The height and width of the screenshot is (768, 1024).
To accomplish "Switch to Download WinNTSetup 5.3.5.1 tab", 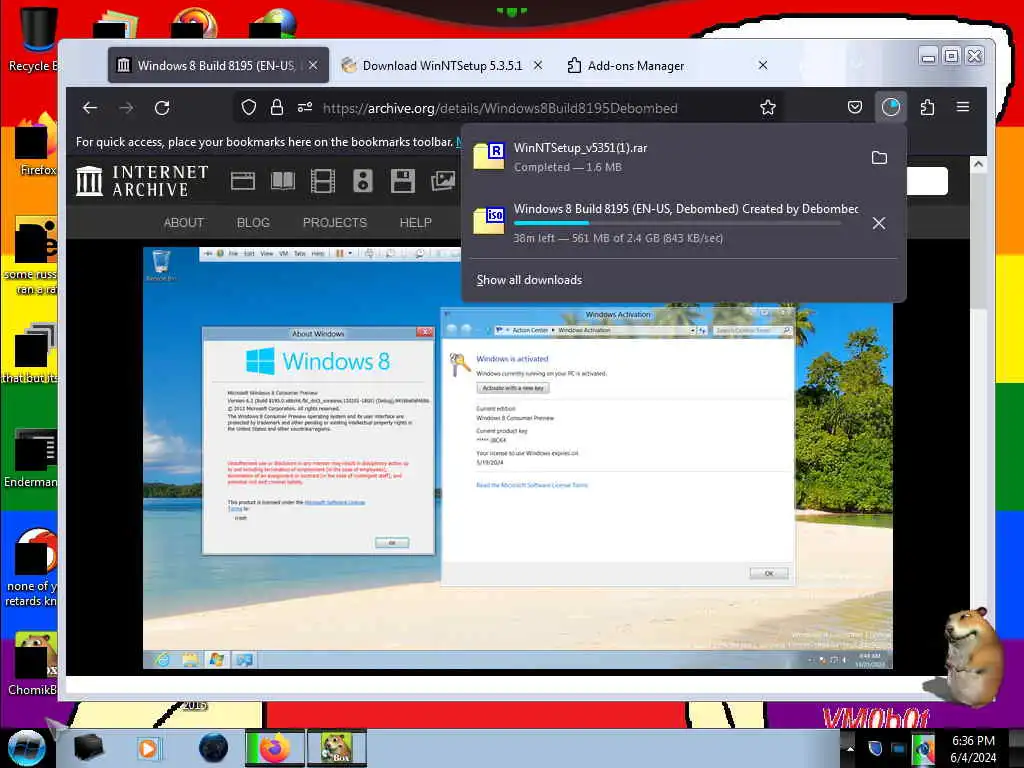I will tap(442, 65).
